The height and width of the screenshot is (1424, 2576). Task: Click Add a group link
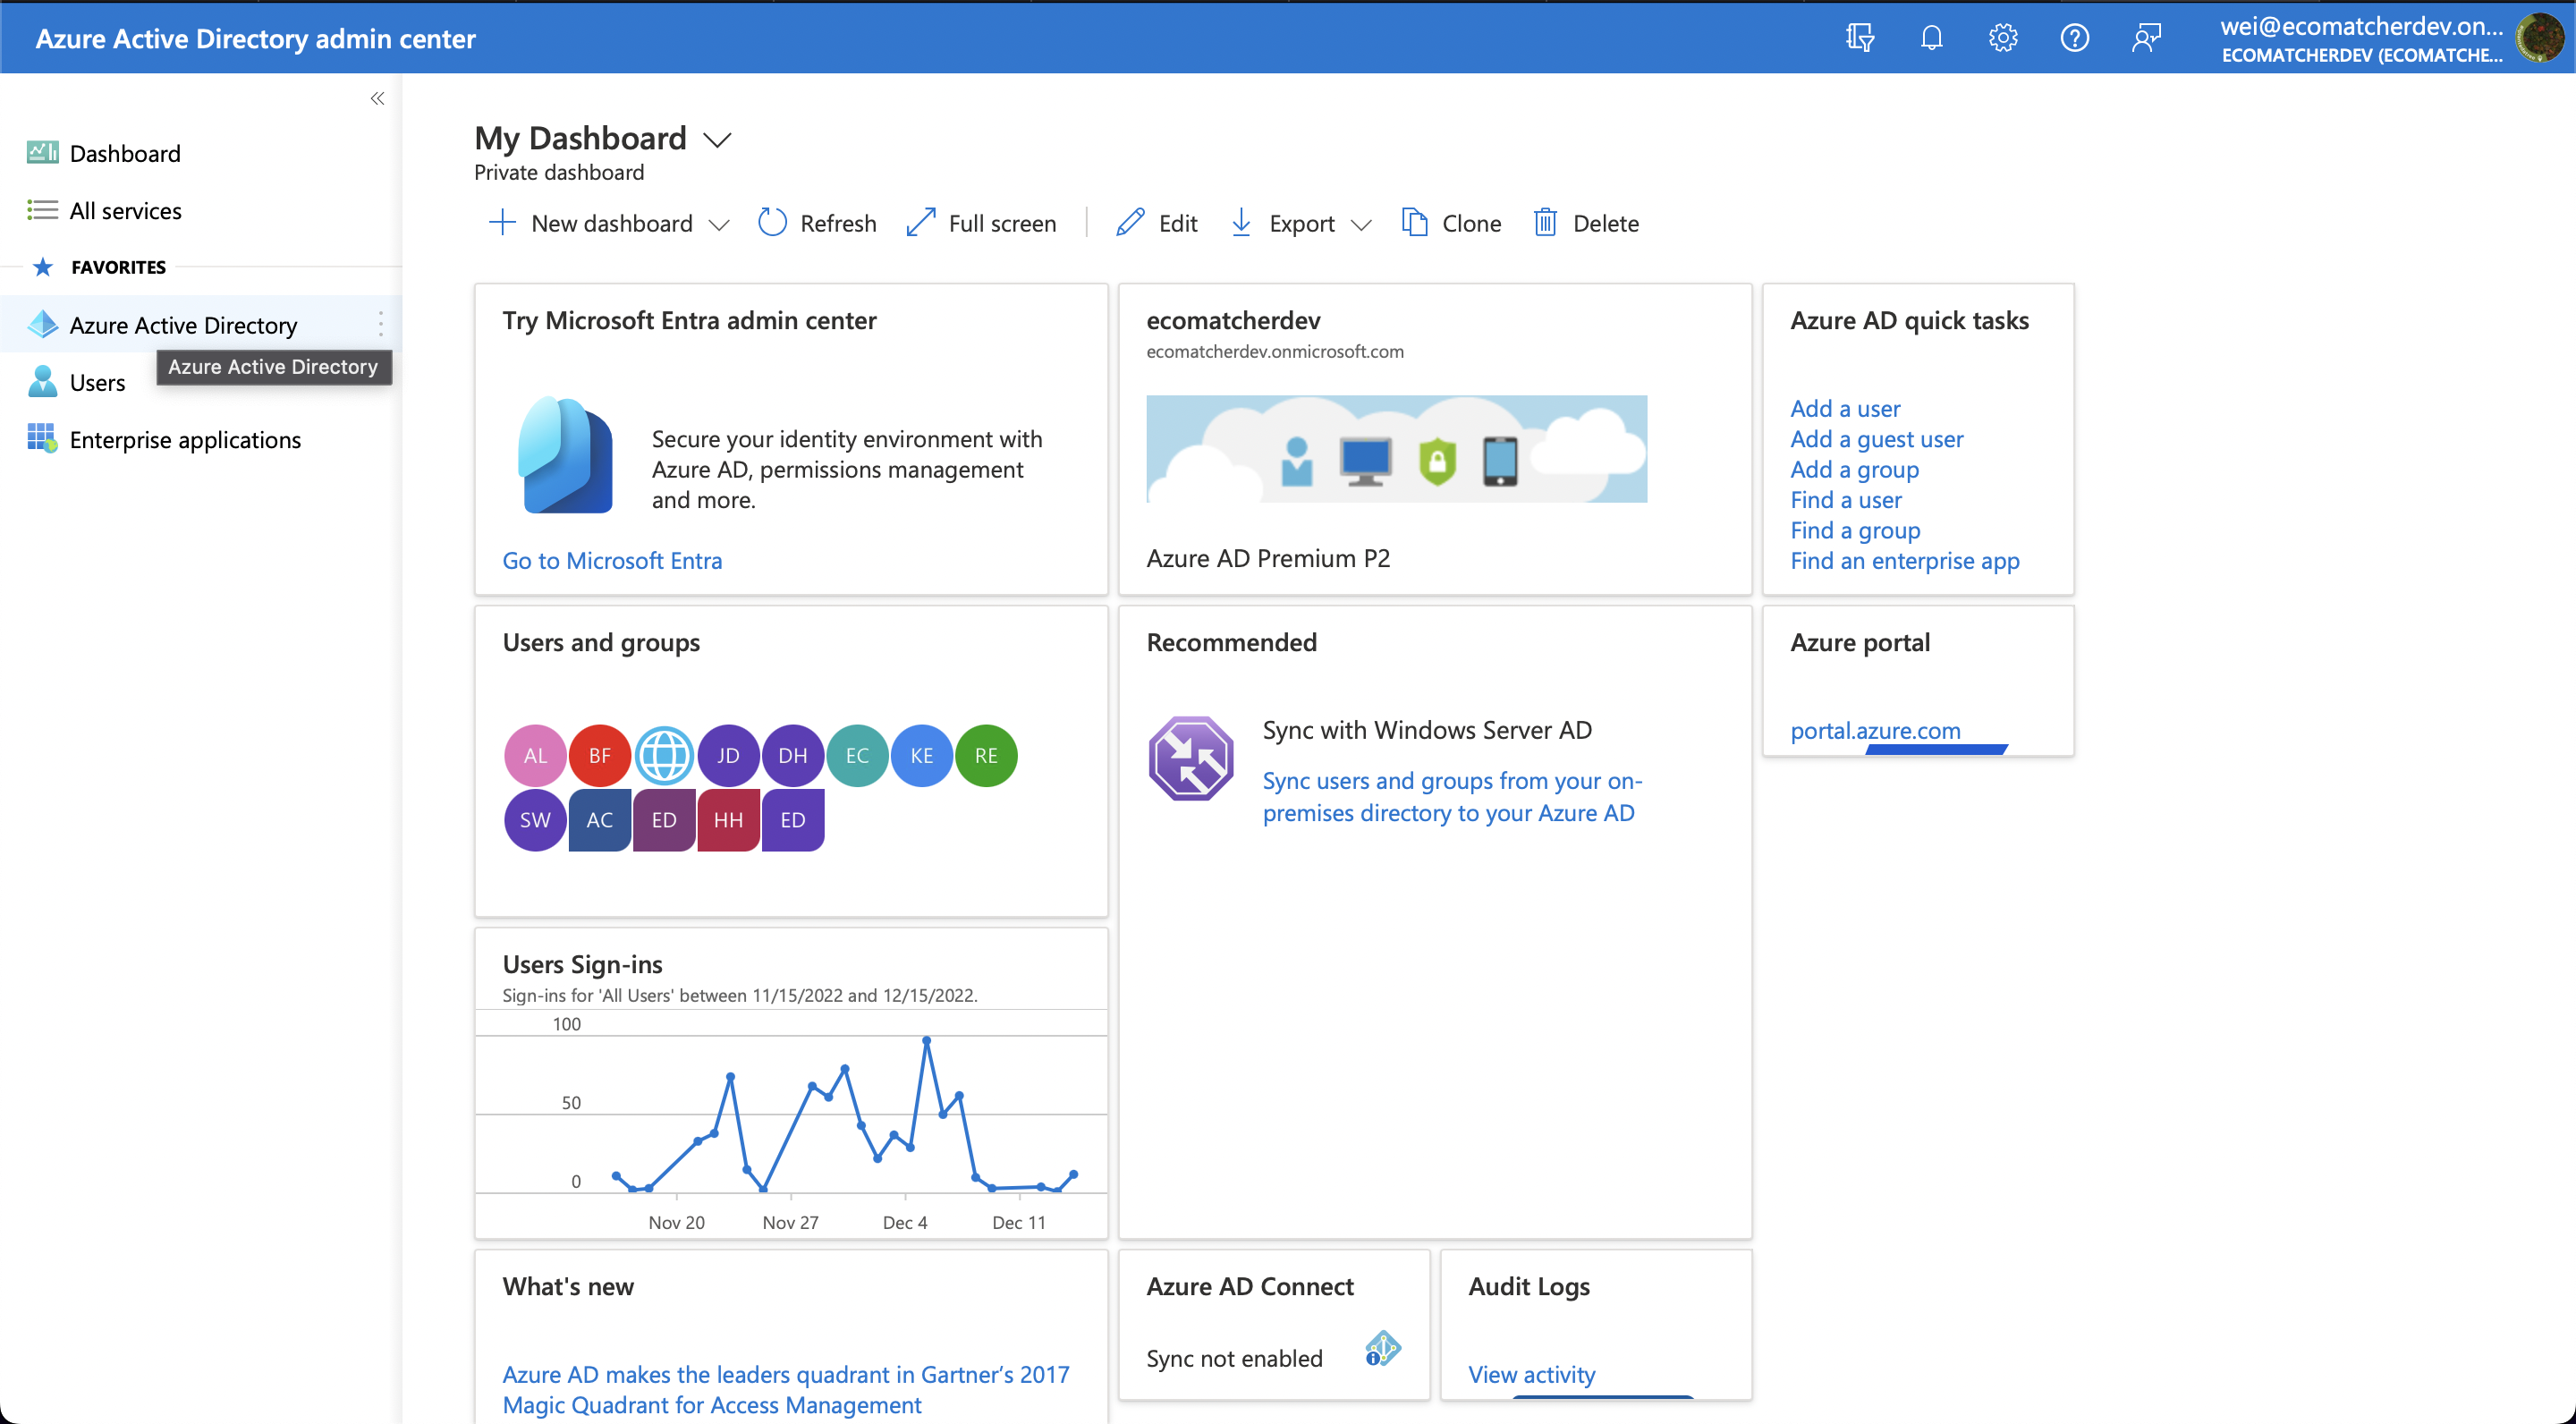[x=1854, y=469]
